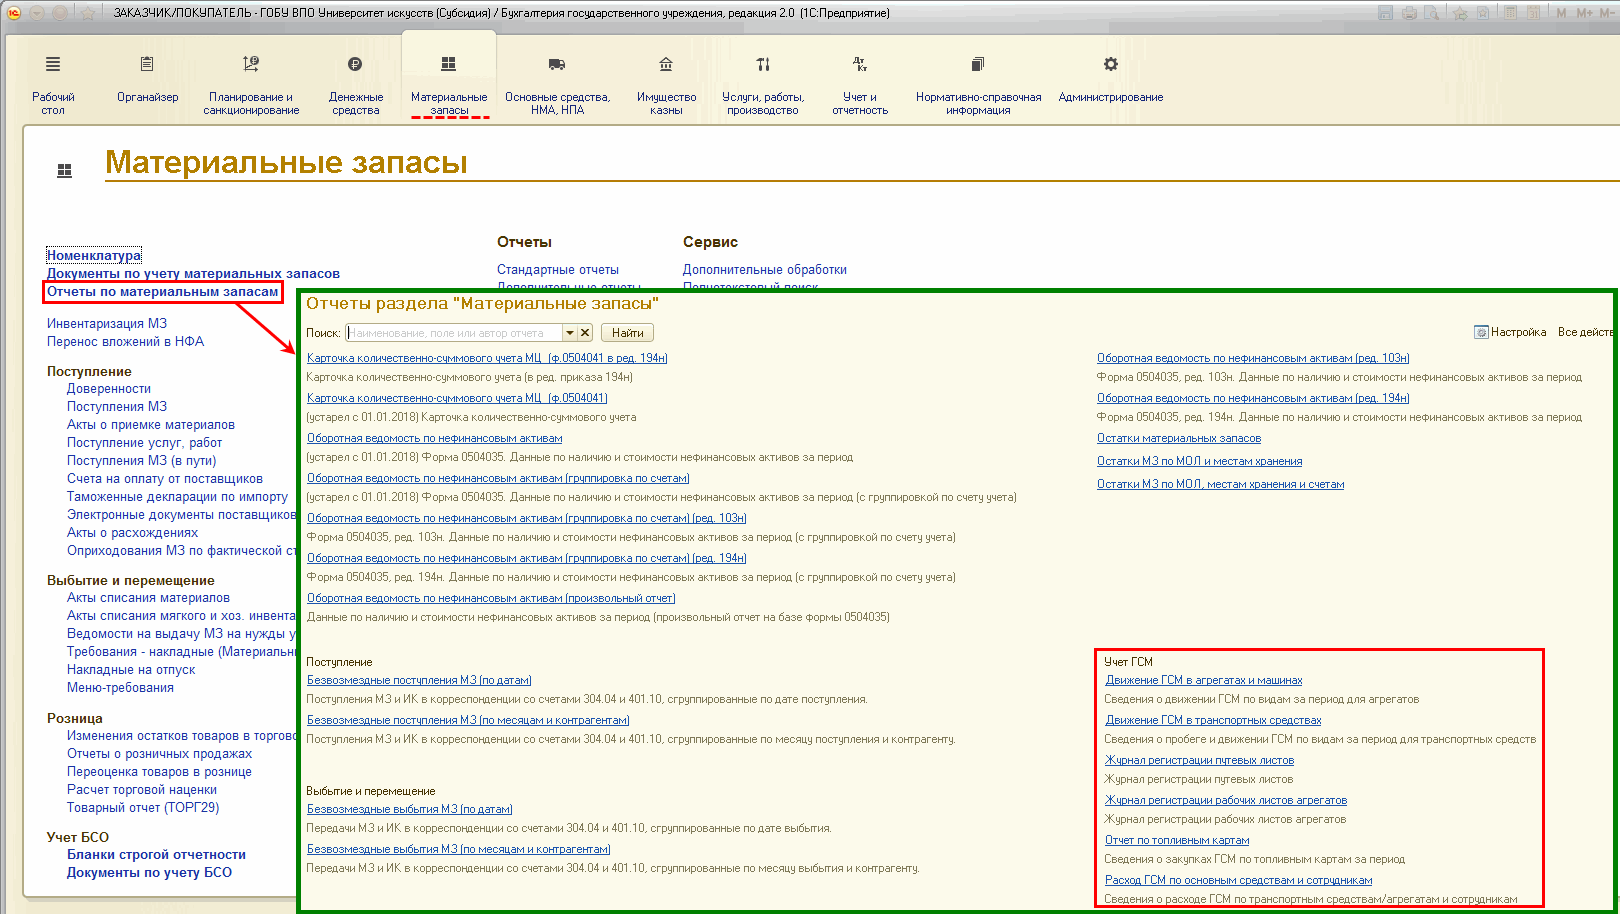Open Движение ГСМ в агрегатах и машинах
The height and width of the screenshot is (914, 1620).
1204,680
